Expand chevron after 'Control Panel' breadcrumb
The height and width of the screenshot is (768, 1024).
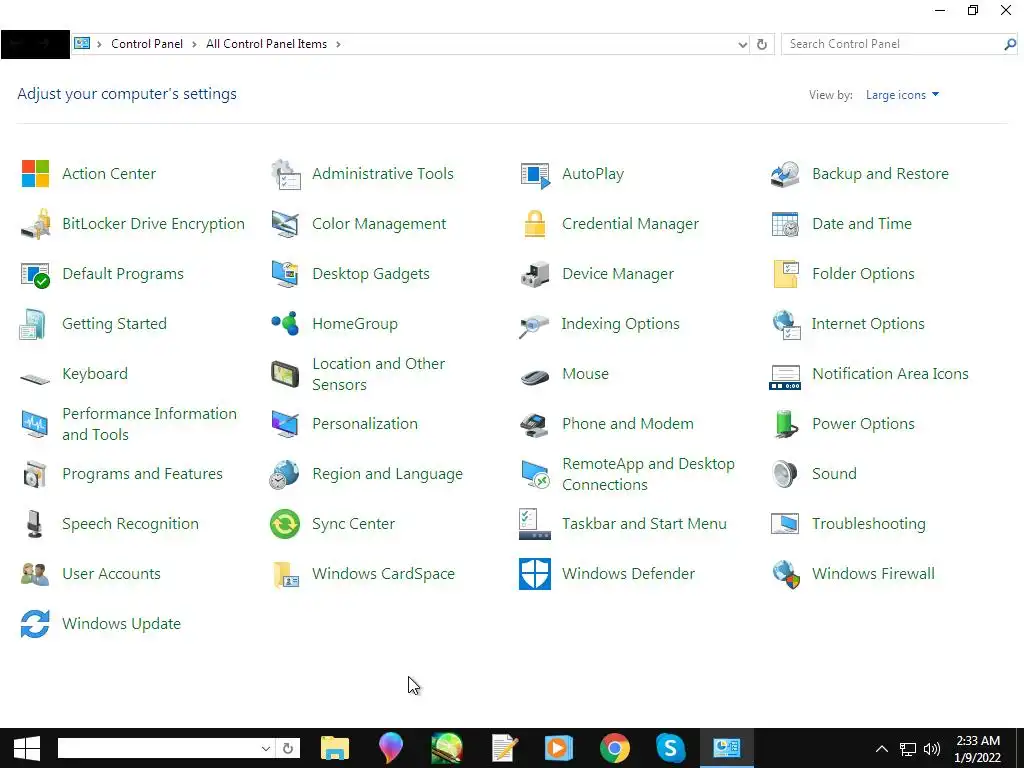[194, 44]
